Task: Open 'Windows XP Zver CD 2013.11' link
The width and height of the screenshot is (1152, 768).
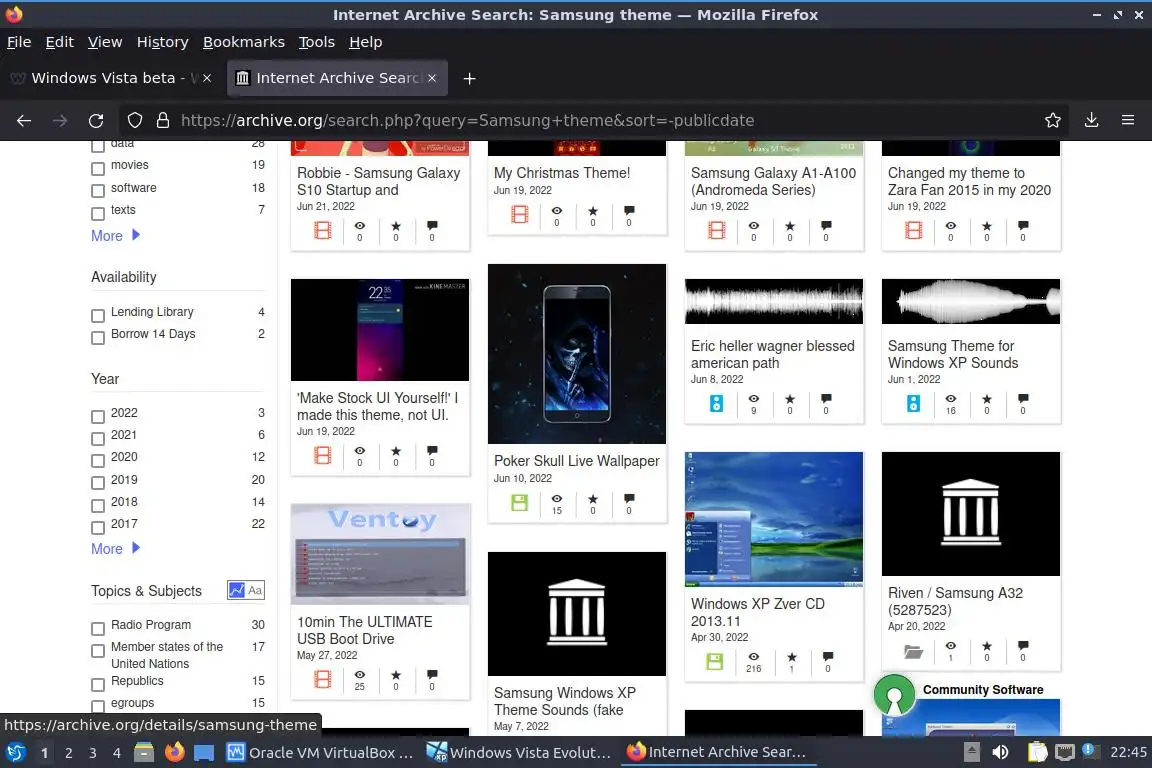Action: (x=757, y=612)
